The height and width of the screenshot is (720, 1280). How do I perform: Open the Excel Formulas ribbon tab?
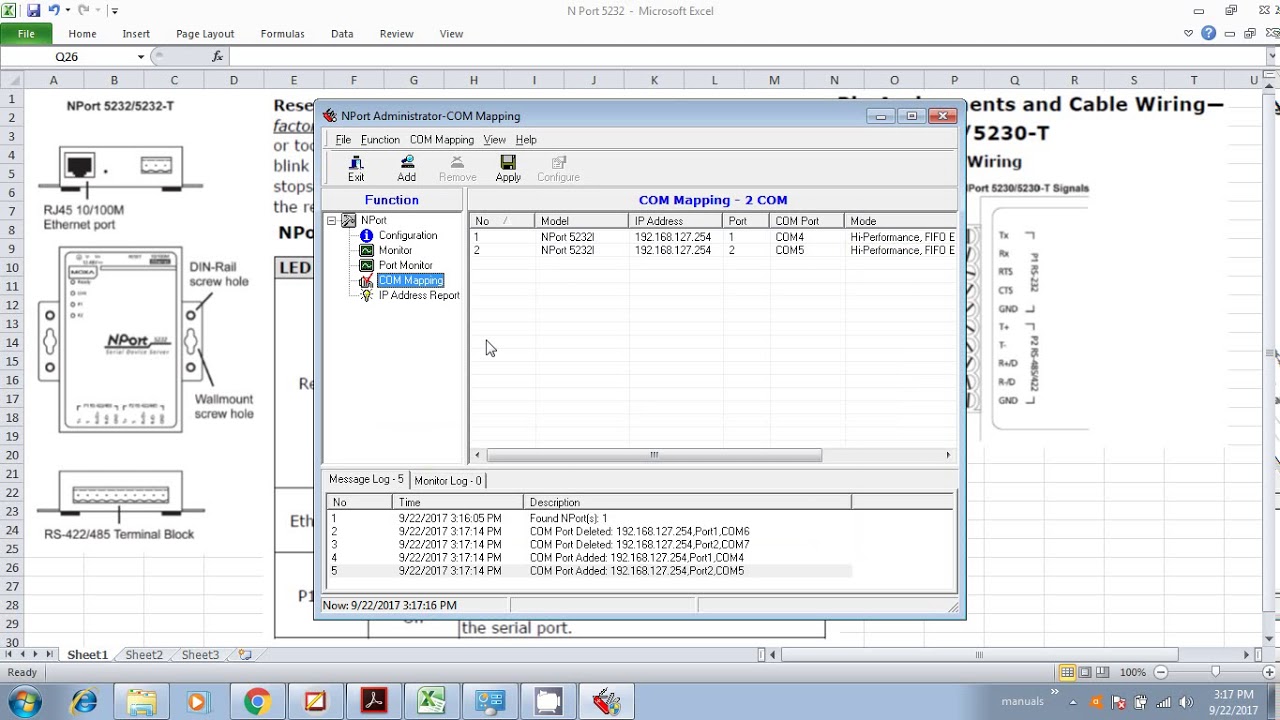(282, 34)
